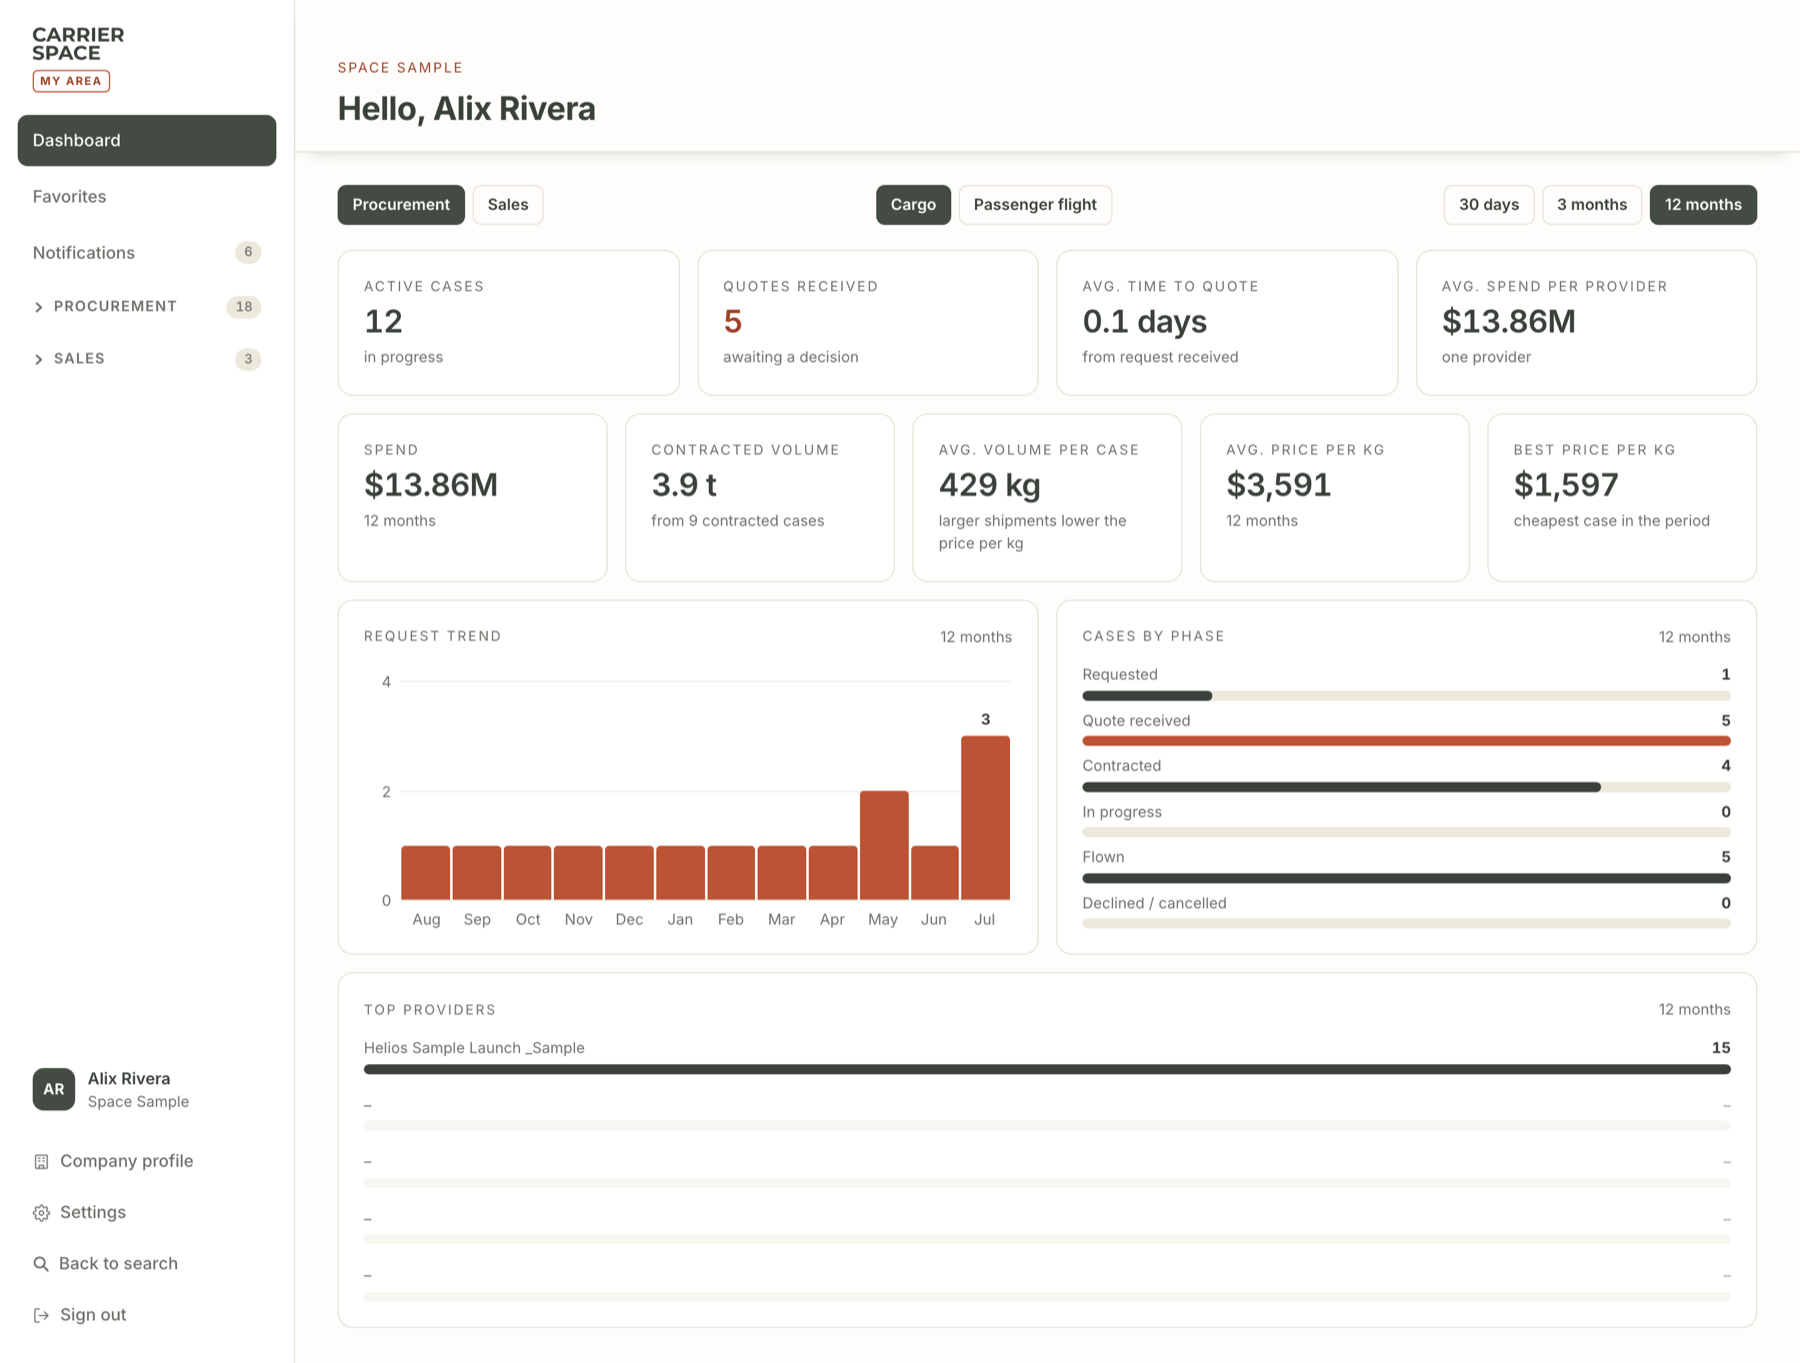Click the Sign out arrow icon
The width and height of the screenshot is (1800, 1363).
click(x=41, y=1315)
